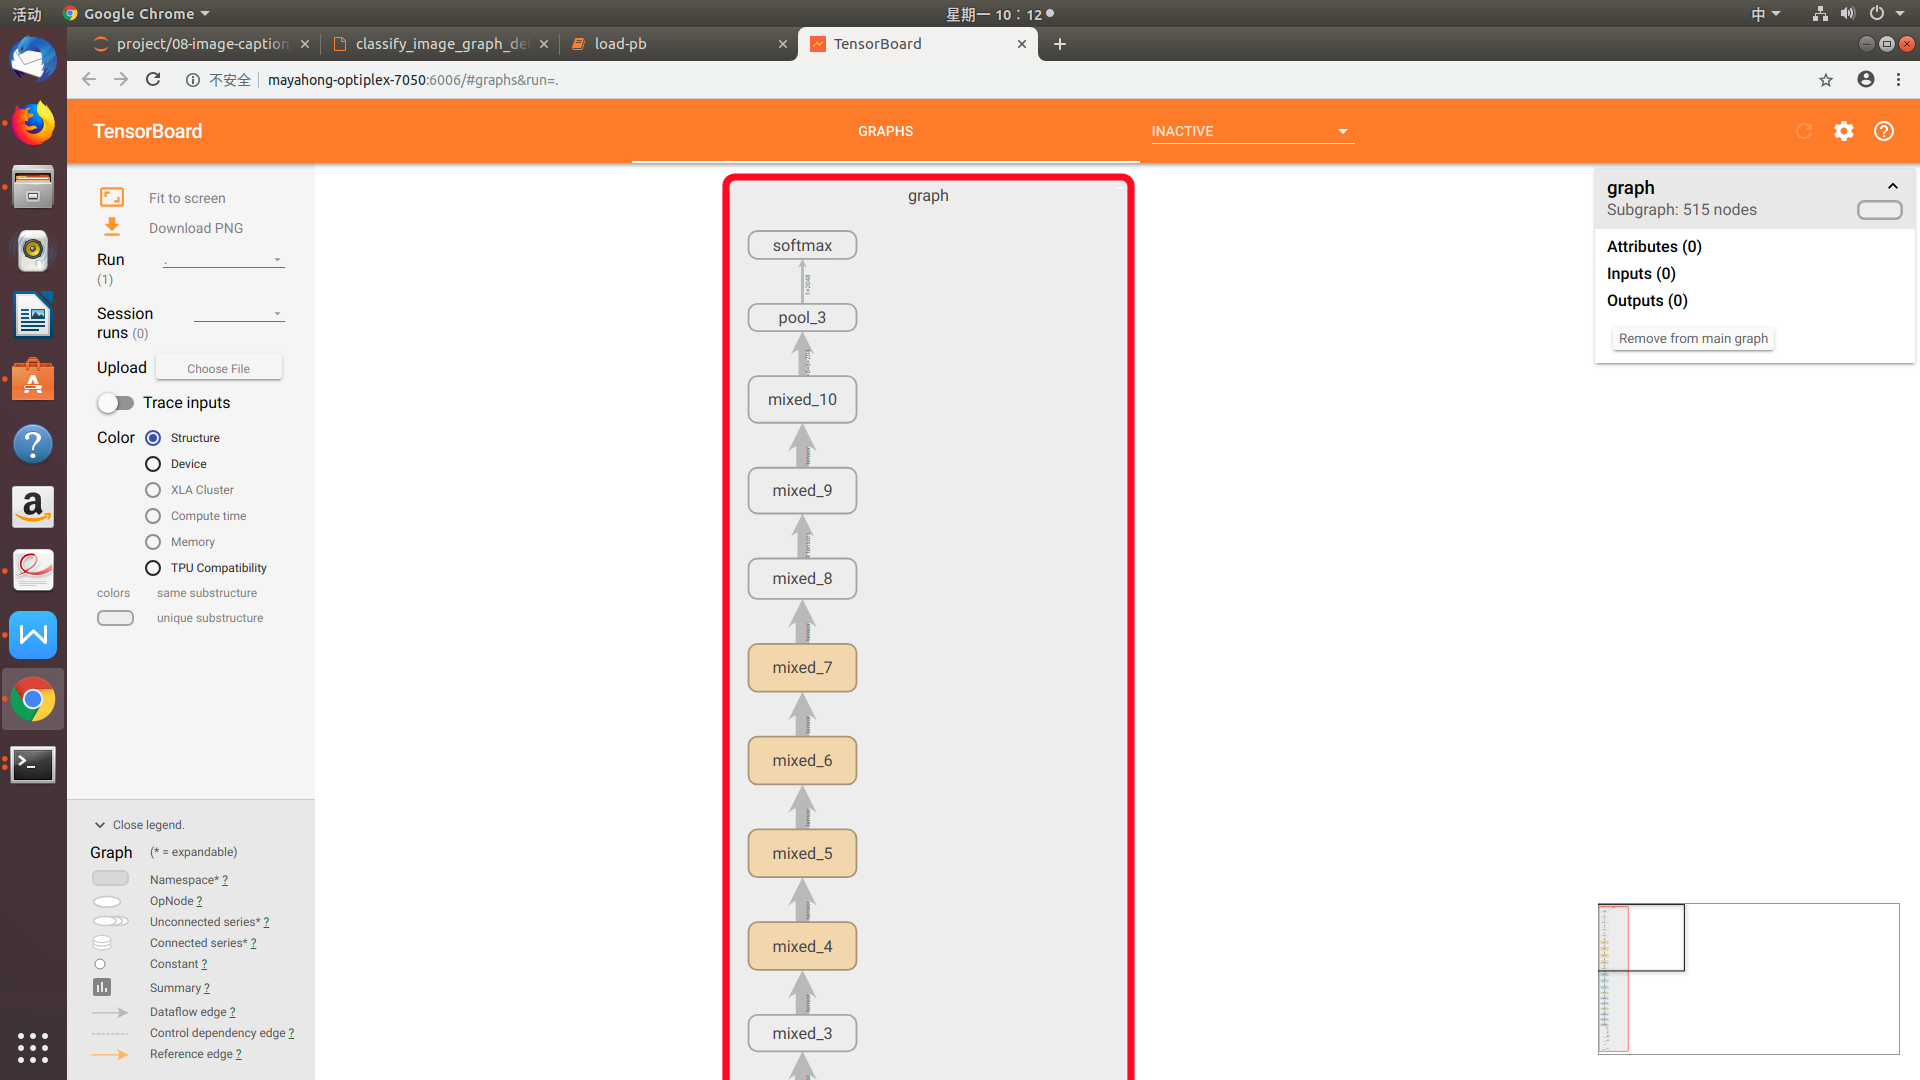Click the Fit to screen icon
This screenshot has width=1920, height=1080.
click(112, 197)
